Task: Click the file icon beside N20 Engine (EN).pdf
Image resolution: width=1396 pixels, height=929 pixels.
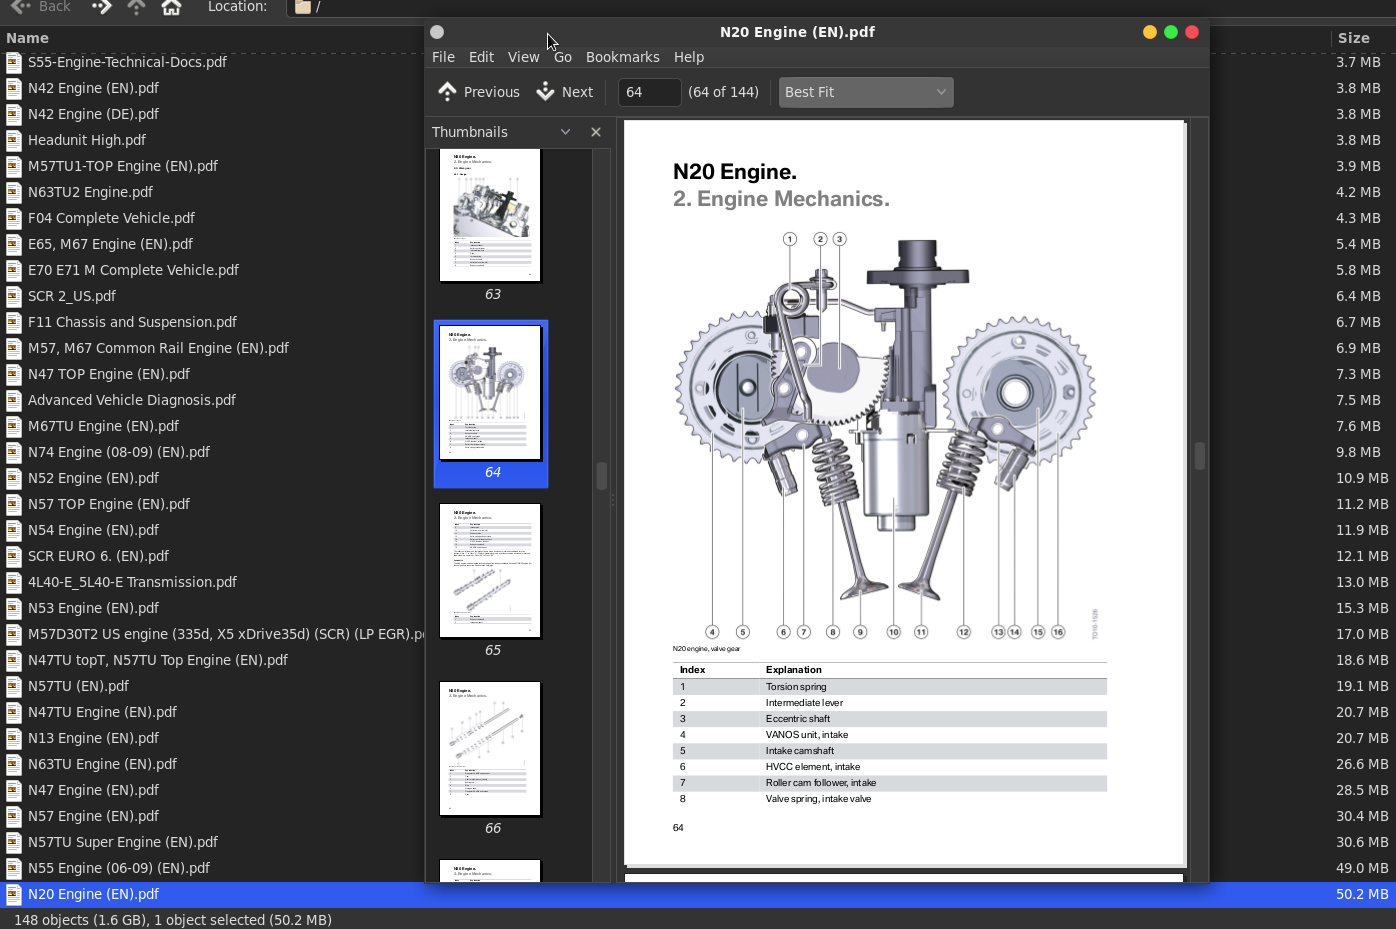Action: click(x=14, y=894)
